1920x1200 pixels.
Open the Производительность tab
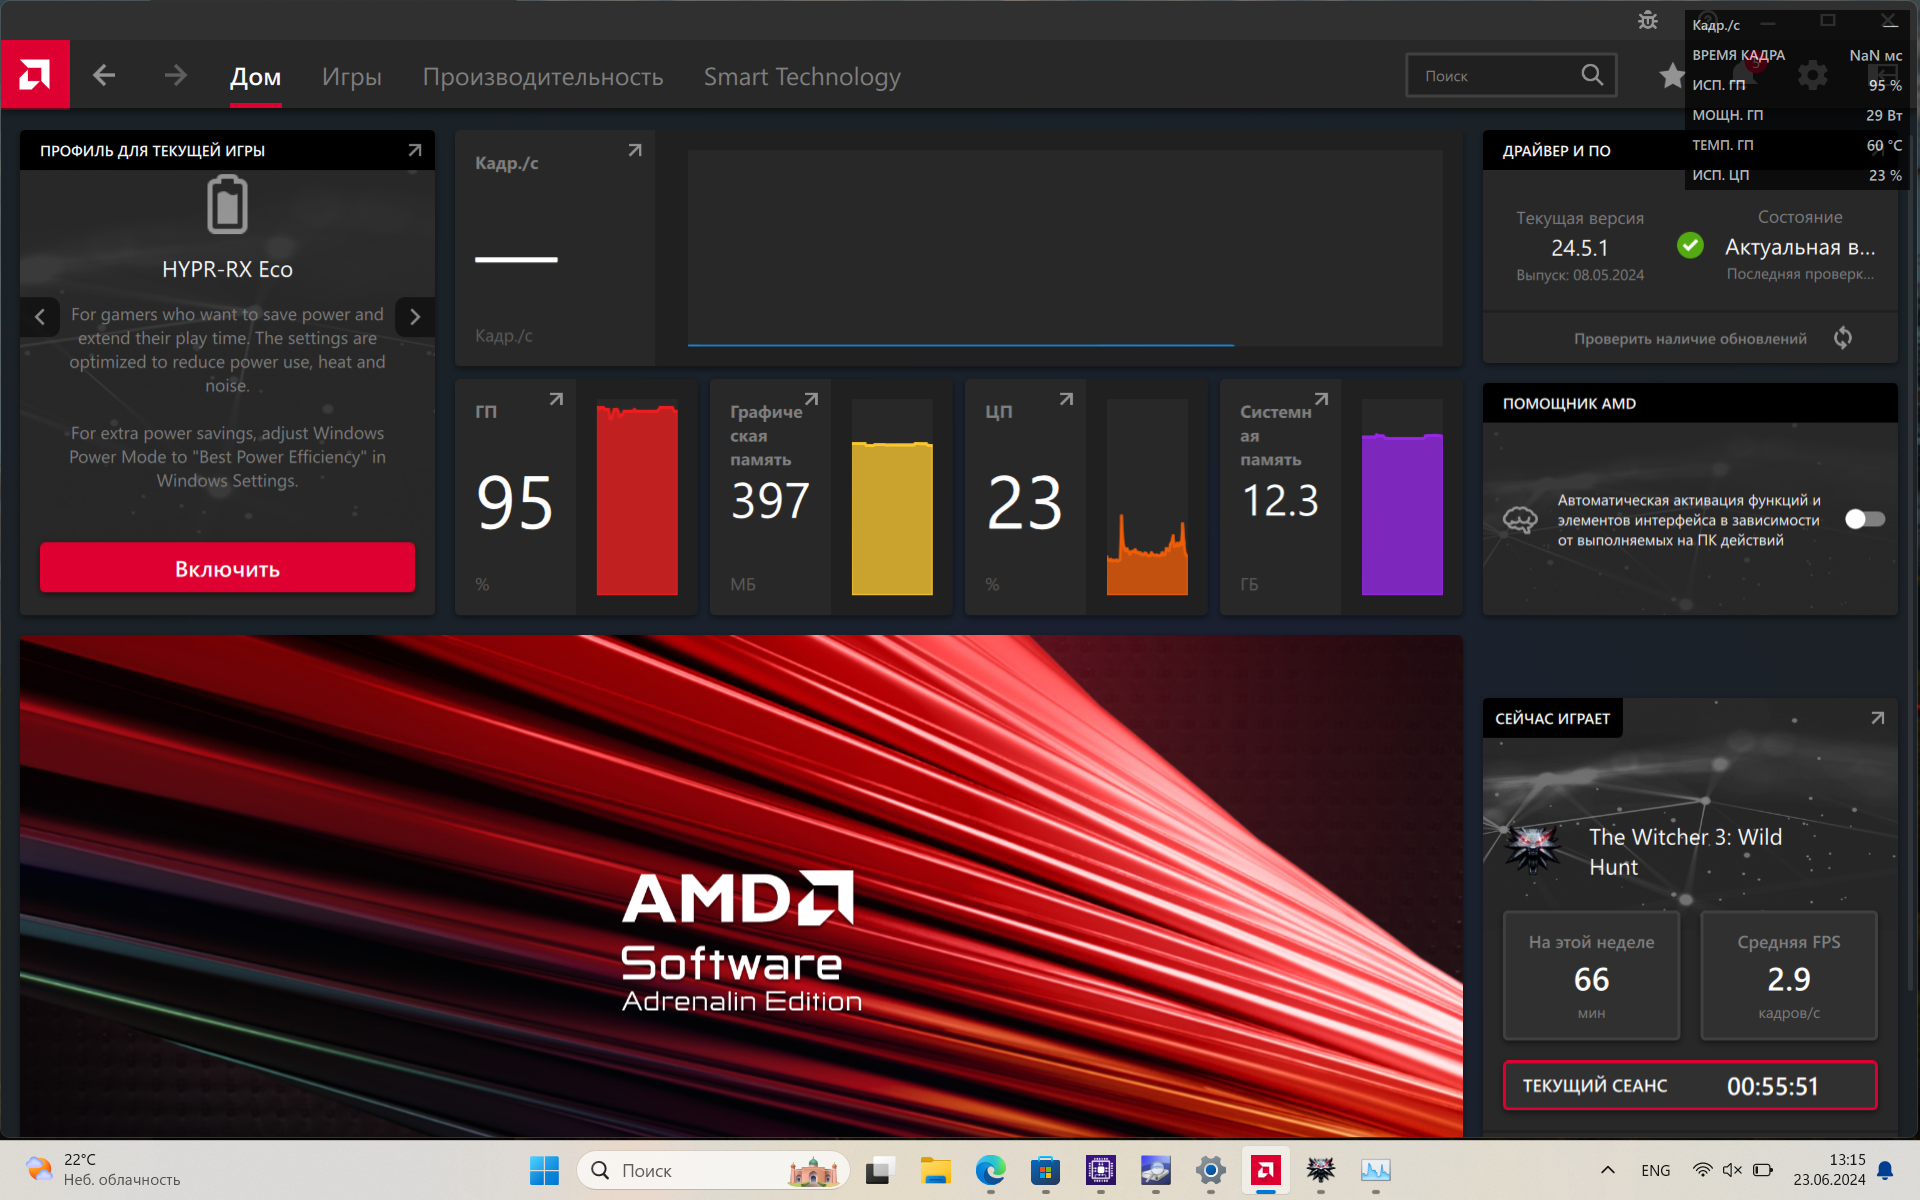[543, 77]
